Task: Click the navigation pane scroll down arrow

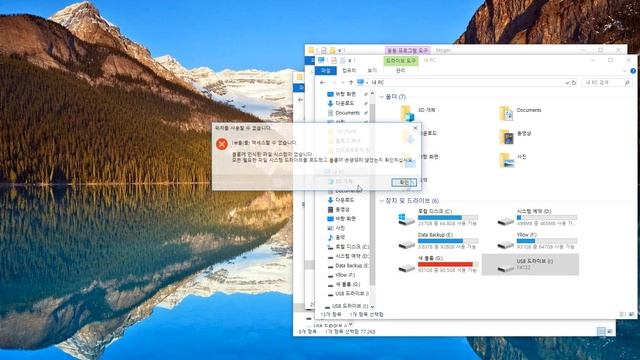Action: (372, 306)
